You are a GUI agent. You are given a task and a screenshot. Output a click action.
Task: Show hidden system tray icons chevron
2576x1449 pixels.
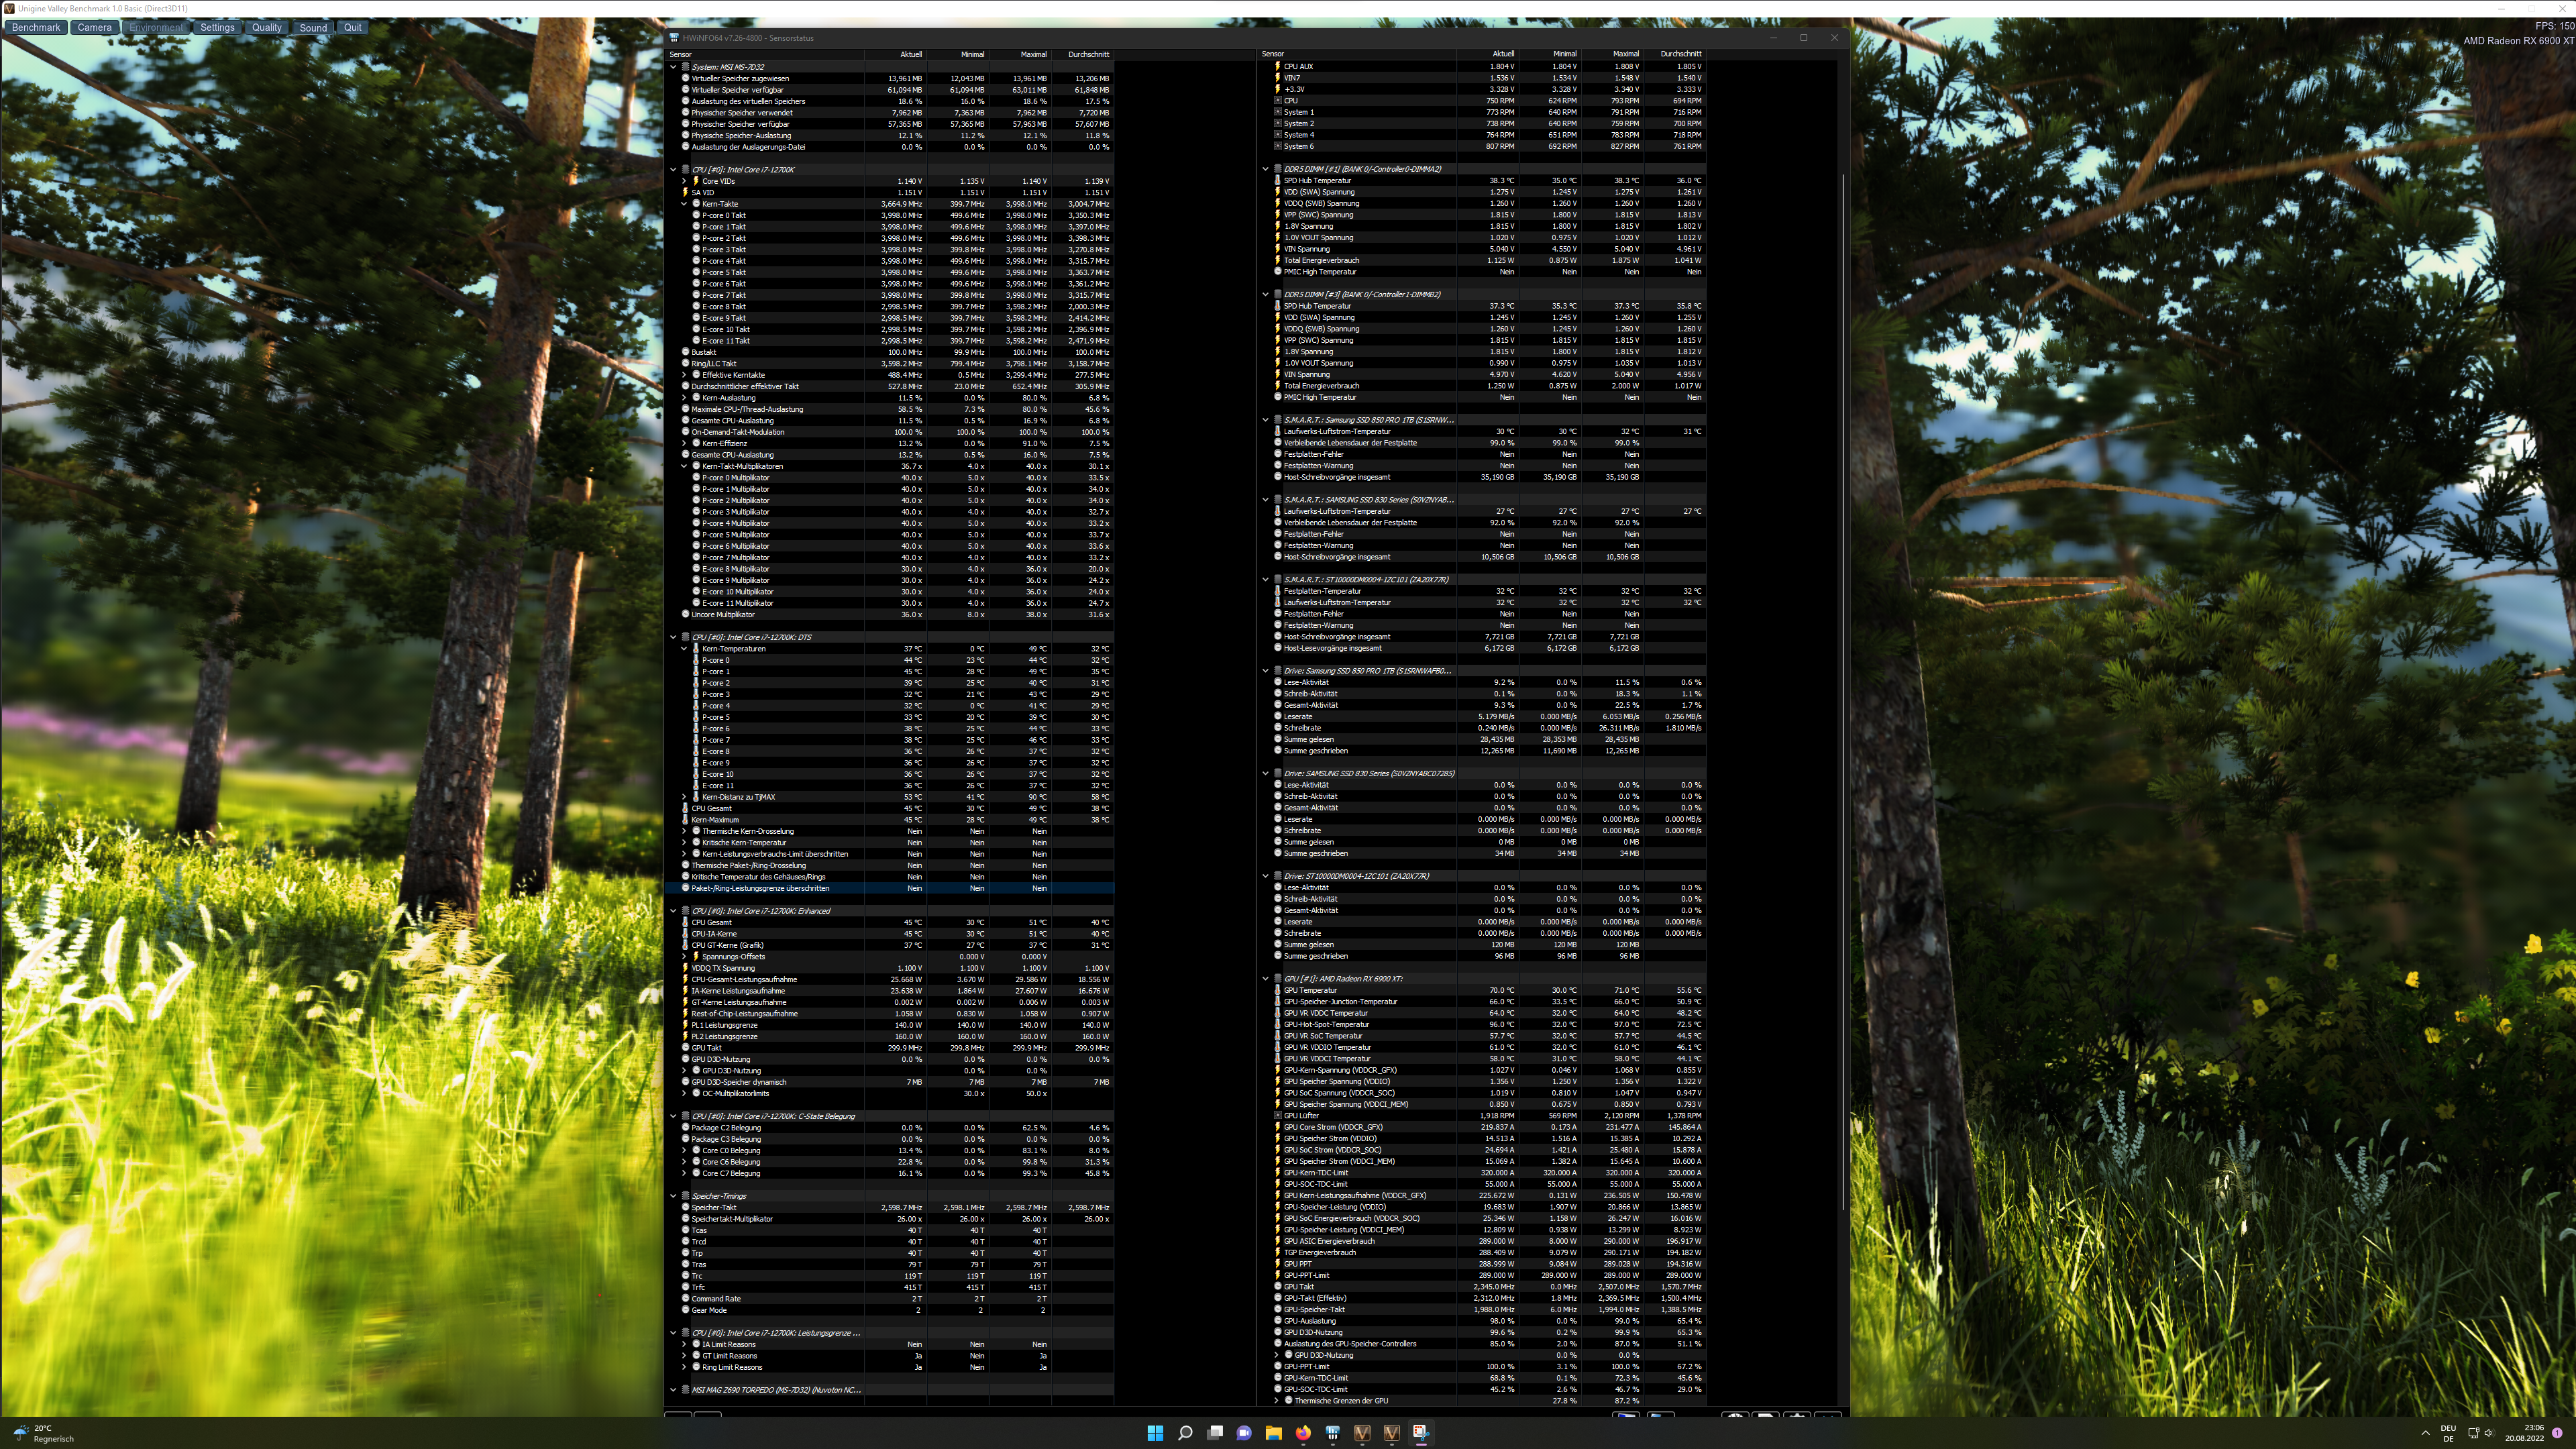[2425, 1433]
